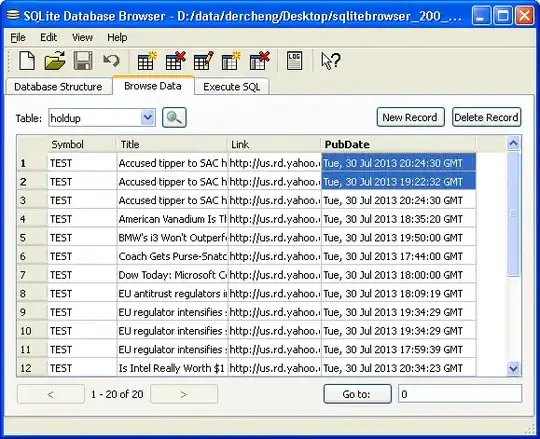Focus the Go to record number field
The width and height of the screenshot is (540, 439).
coord(460,394)
